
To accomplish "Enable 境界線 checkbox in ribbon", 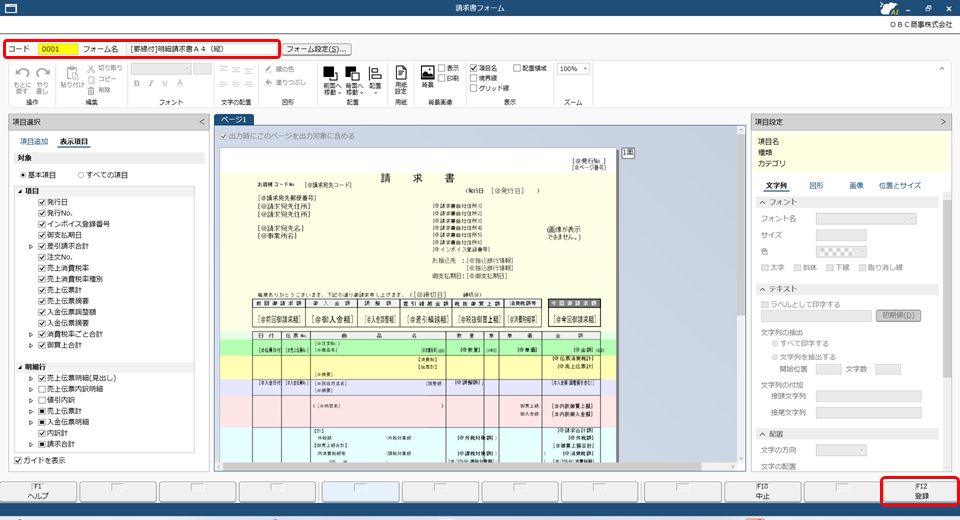I will [473, 78].
